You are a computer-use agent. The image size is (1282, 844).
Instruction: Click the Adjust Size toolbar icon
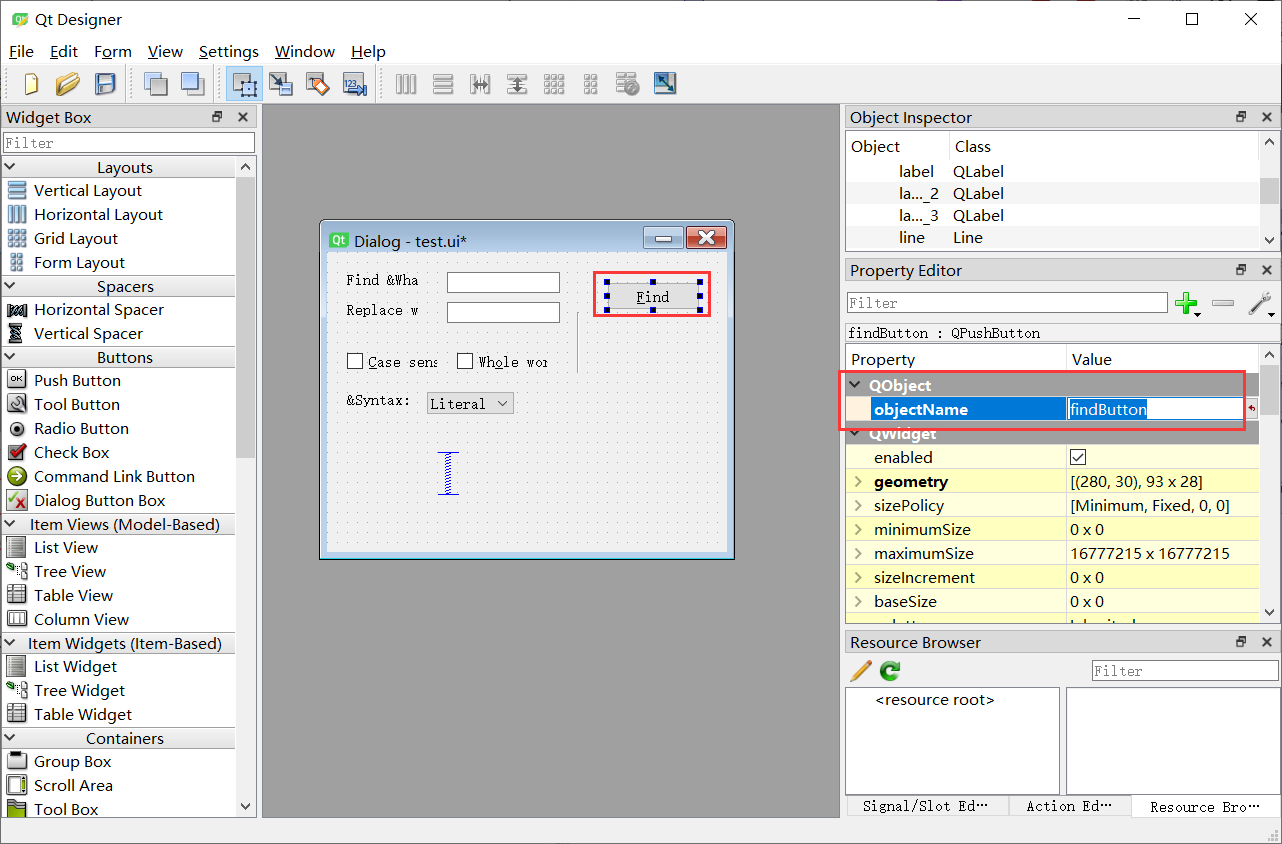pyautogui.click(x=665, y=84)
